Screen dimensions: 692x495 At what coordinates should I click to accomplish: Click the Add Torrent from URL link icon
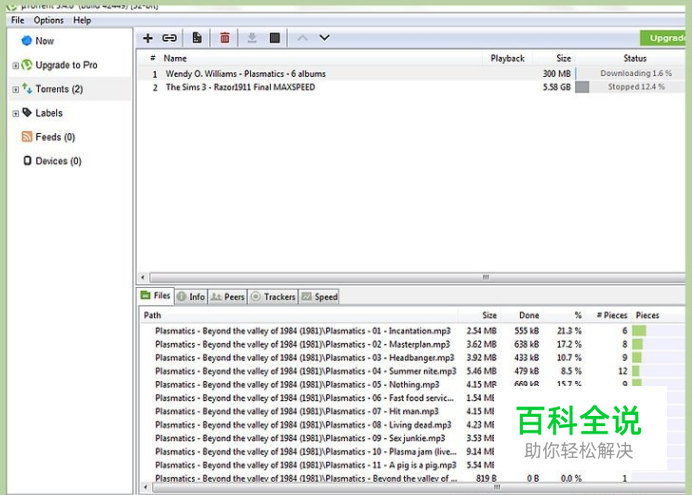click(x=169, y=38)
